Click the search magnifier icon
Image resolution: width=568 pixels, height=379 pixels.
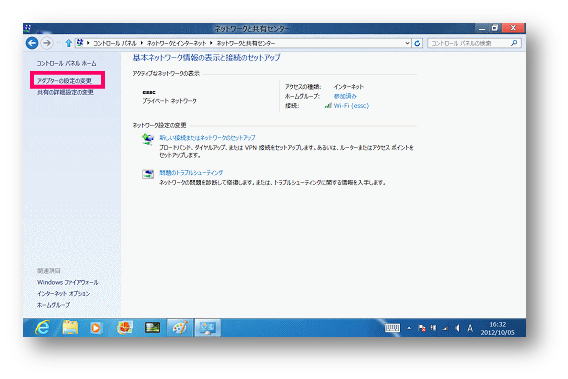[514, 43]
